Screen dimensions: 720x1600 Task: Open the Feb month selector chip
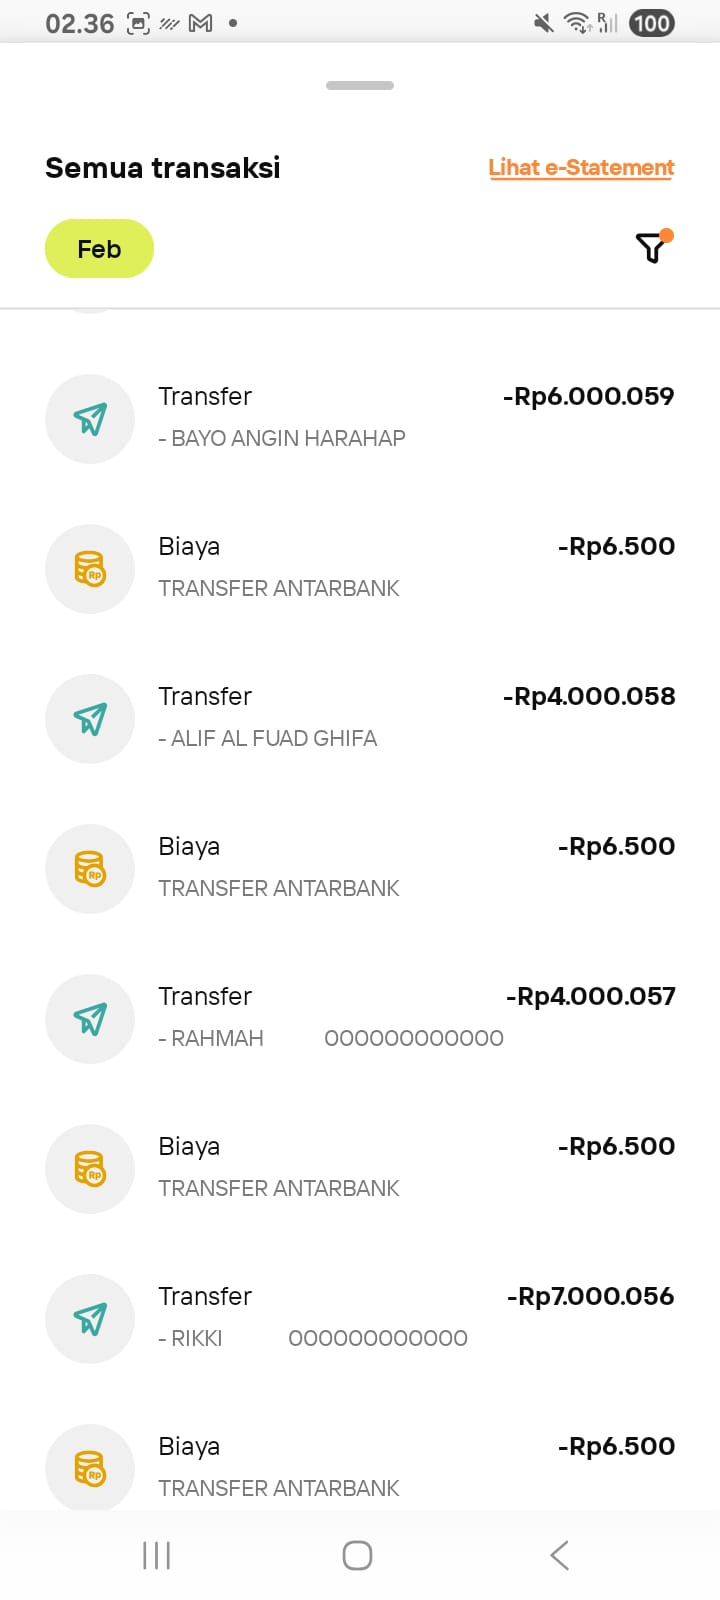pos(99,249)
